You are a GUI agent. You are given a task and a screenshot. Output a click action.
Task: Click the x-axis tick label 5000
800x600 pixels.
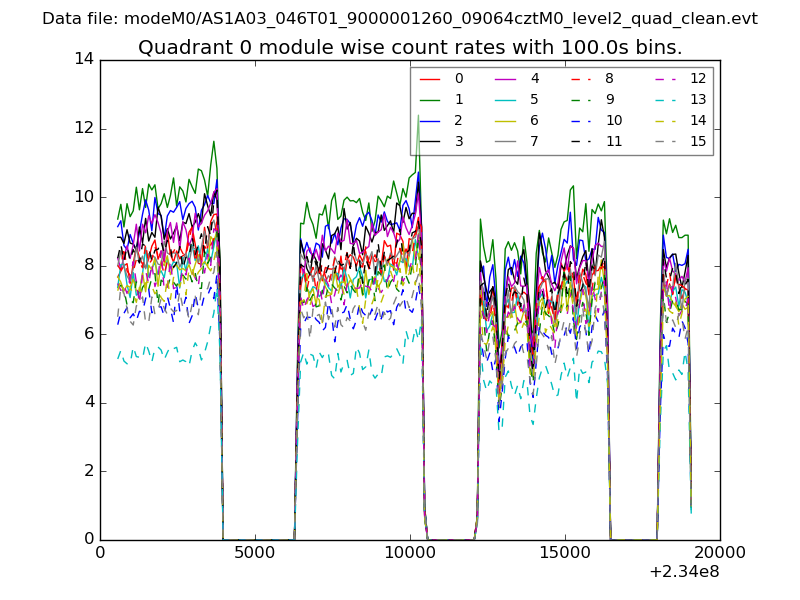click(255, 552)
